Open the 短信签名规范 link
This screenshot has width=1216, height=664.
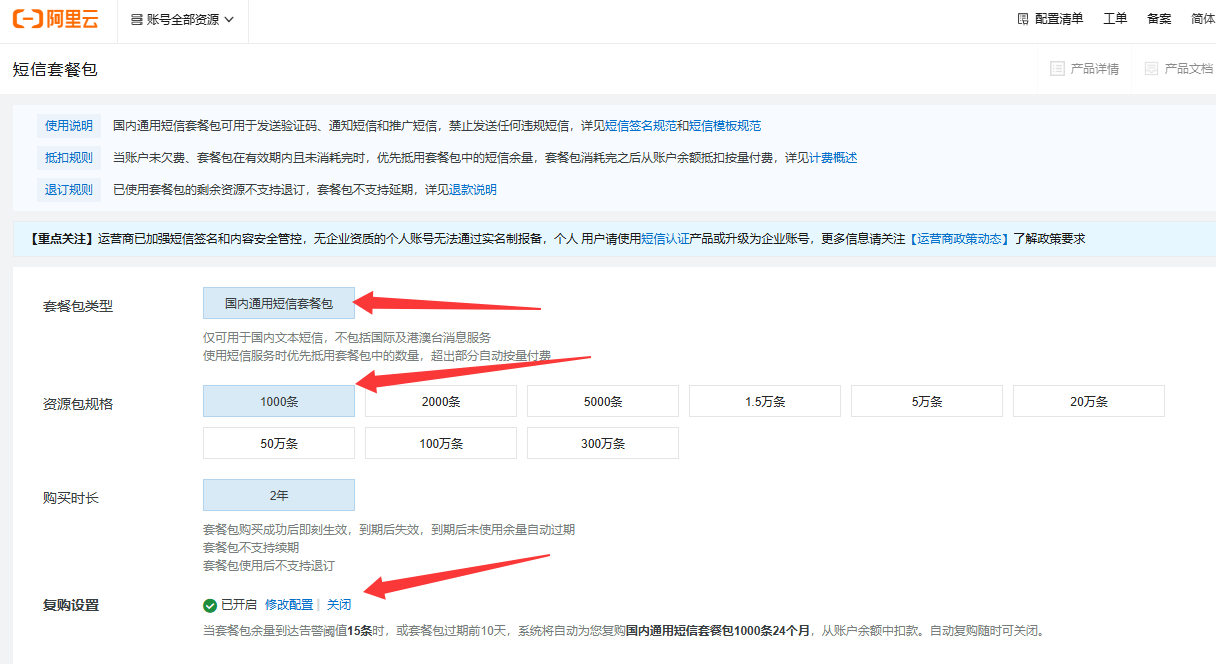point(641,126)
